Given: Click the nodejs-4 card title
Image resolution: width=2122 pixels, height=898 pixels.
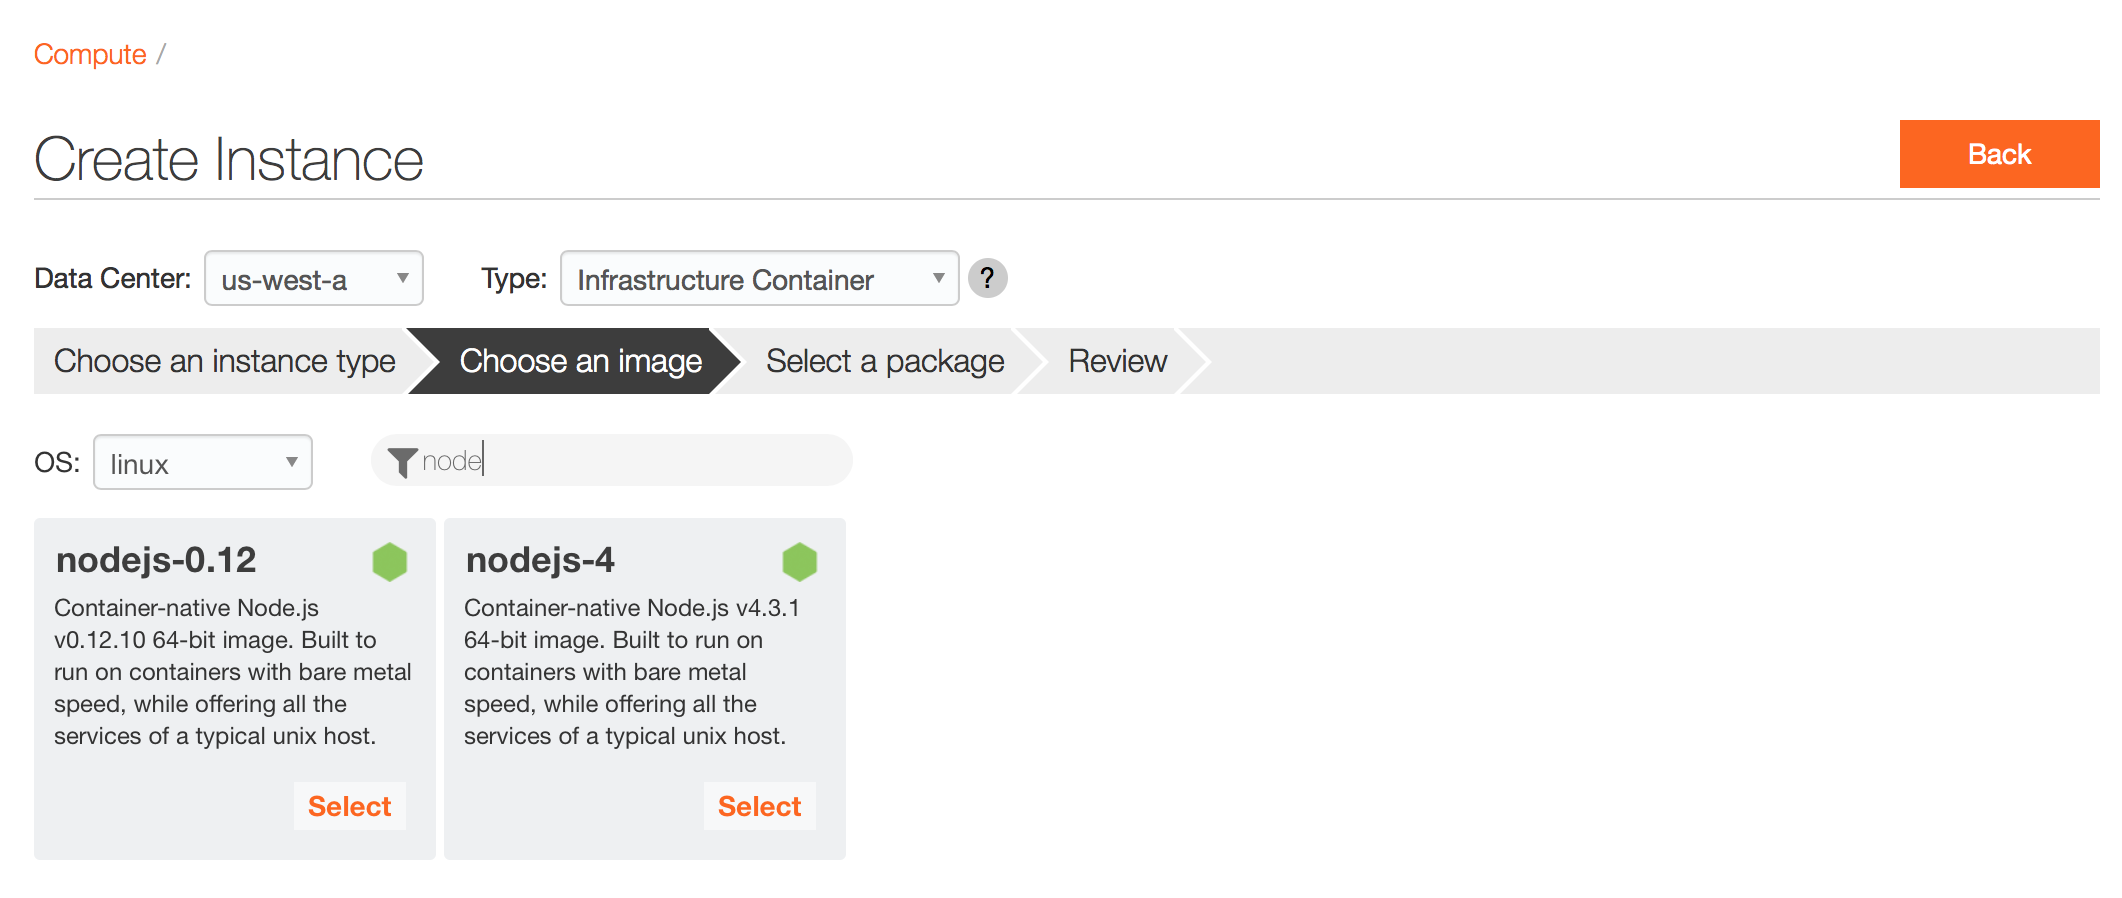Looking at the screenshot, I should [x=540, y=560].
